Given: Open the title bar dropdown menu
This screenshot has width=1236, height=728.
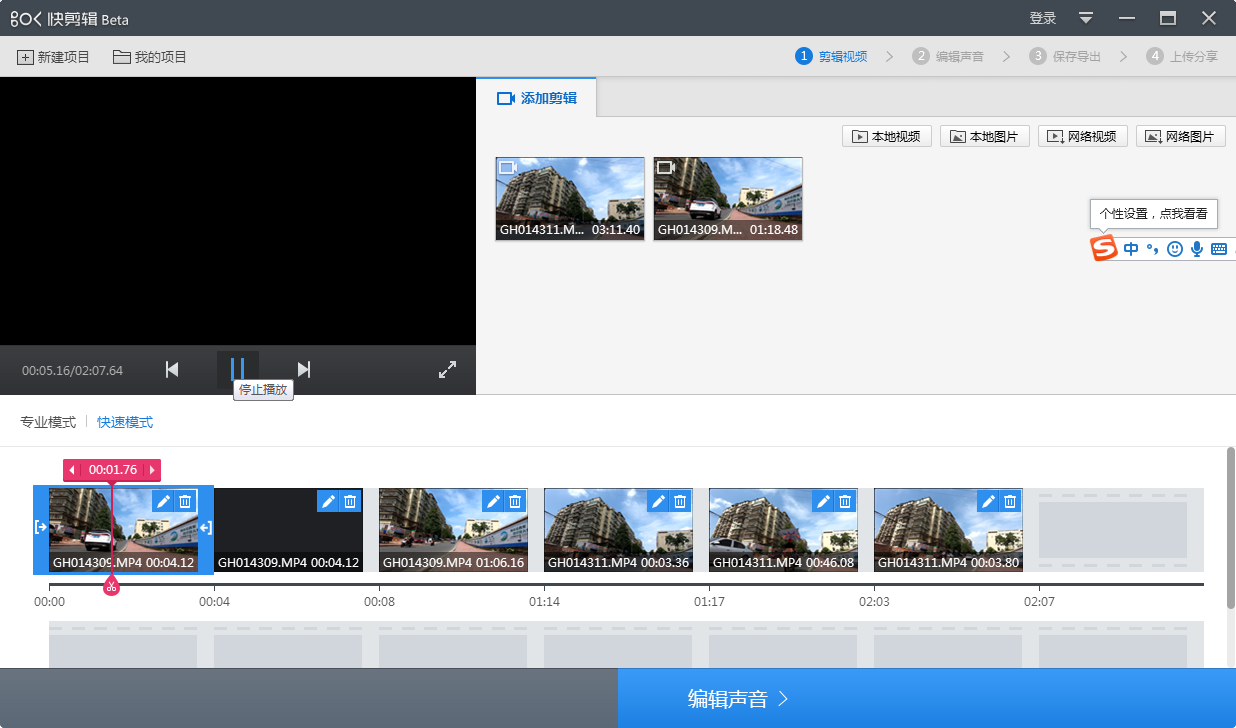Looking at the screenshot, I should [1086, 18].
